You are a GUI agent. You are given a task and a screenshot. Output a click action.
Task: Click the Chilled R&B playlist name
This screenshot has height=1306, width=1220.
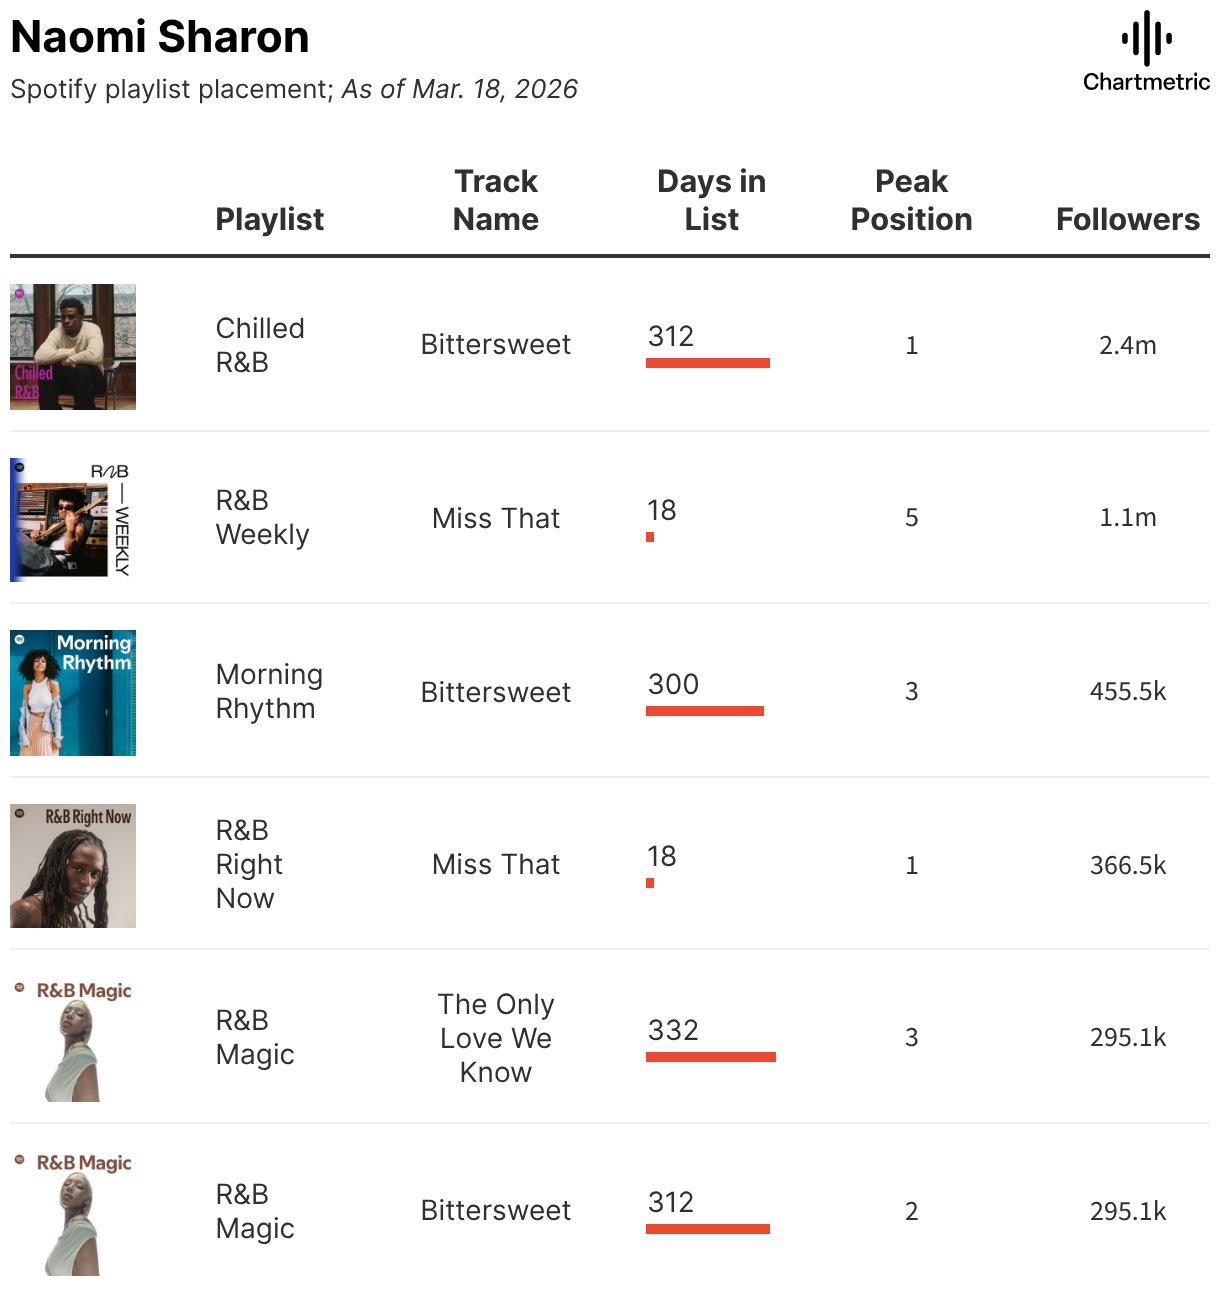[x=260, y=345]
